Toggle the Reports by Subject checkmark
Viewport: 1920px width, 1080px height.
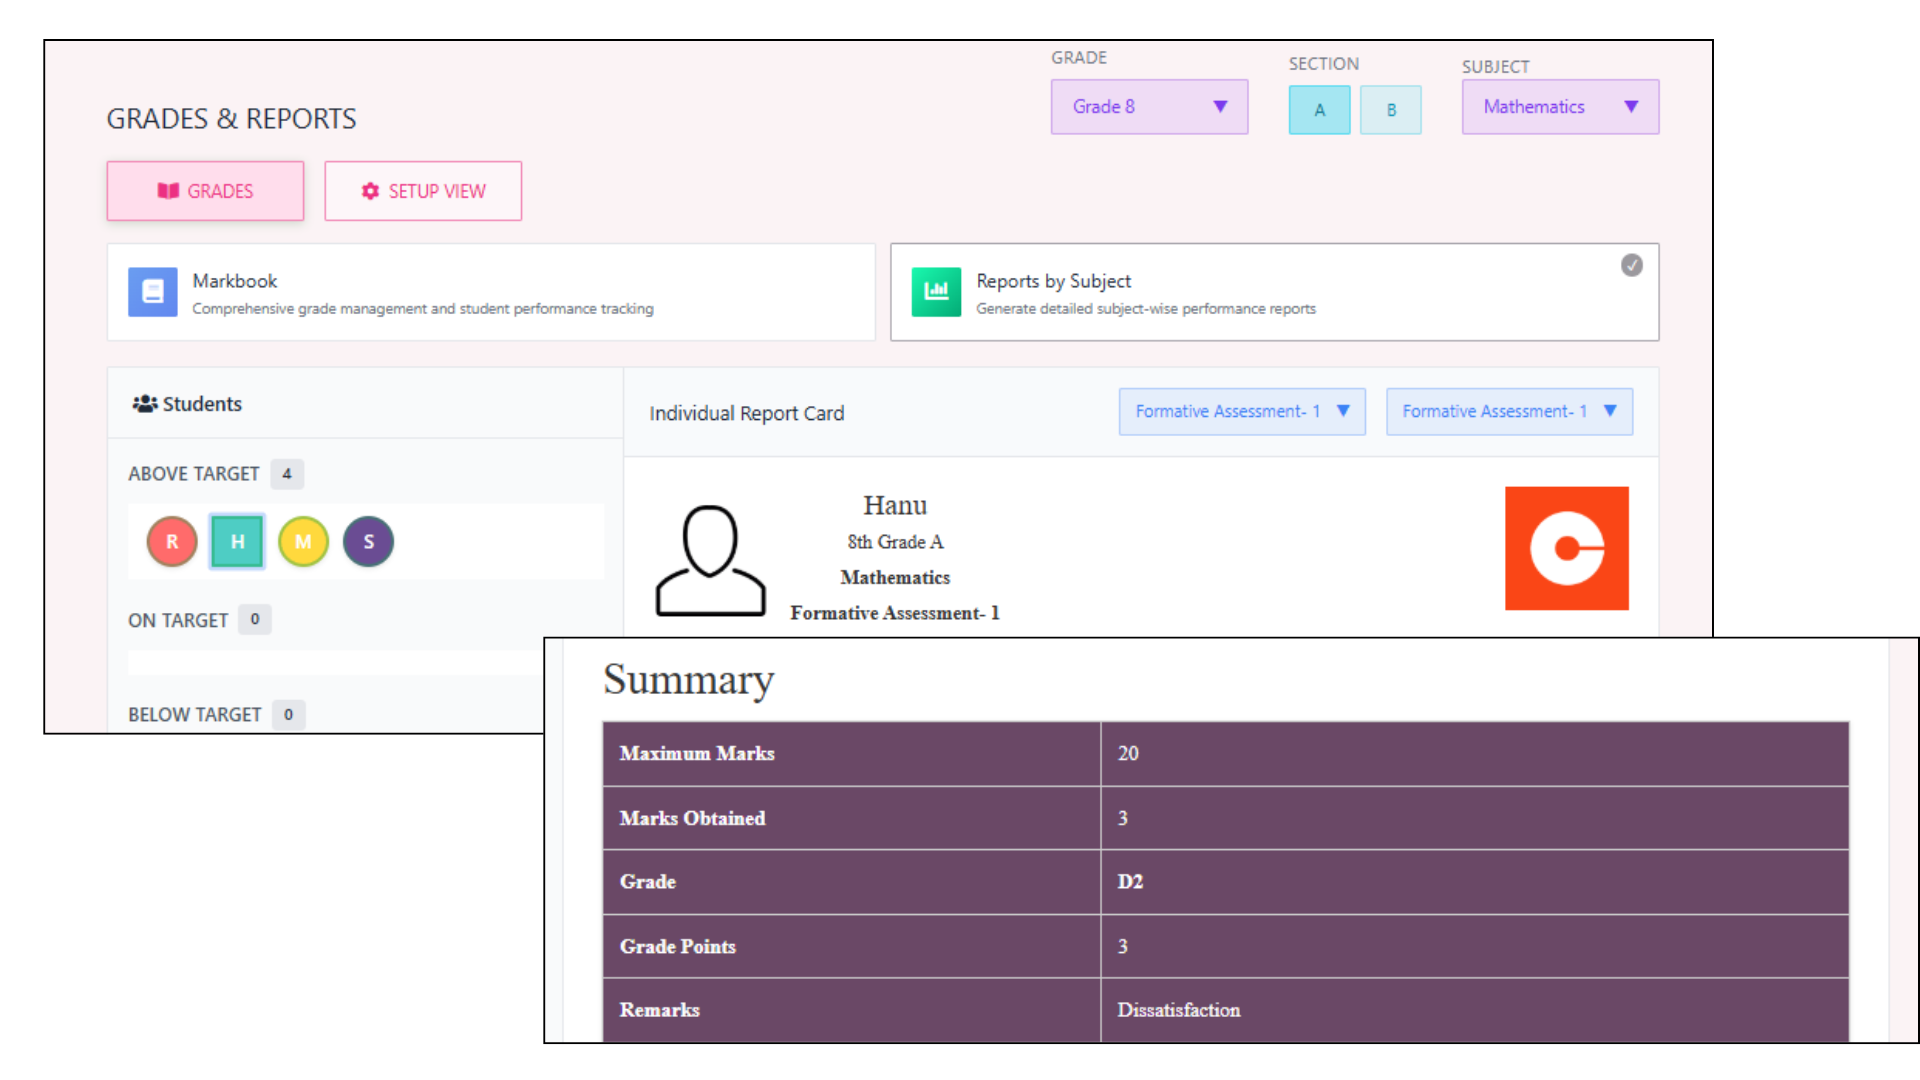pos(1631,265)
